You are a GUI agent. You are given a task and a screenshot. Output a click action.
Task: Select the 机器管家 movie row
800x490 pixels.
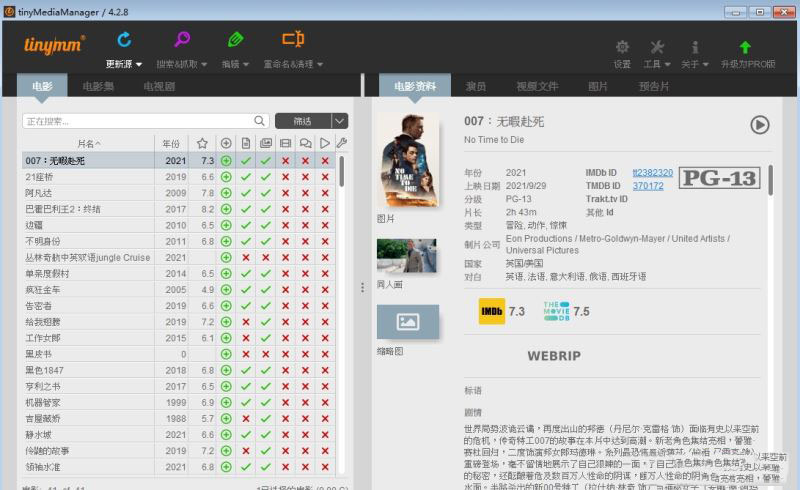179,402
